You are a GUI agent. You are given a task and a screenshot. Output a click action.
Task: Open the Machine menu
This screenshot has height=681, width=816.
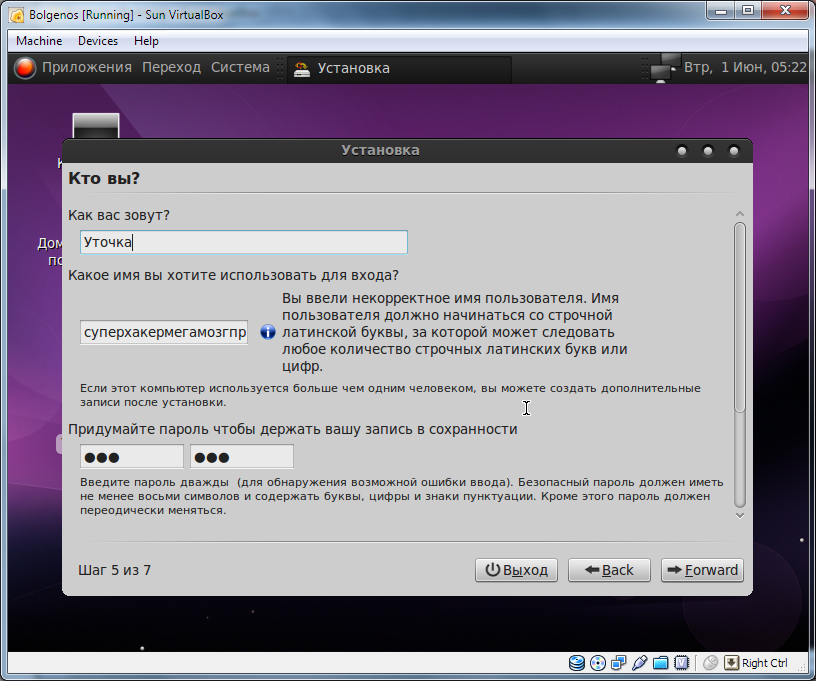coord(39,41)
